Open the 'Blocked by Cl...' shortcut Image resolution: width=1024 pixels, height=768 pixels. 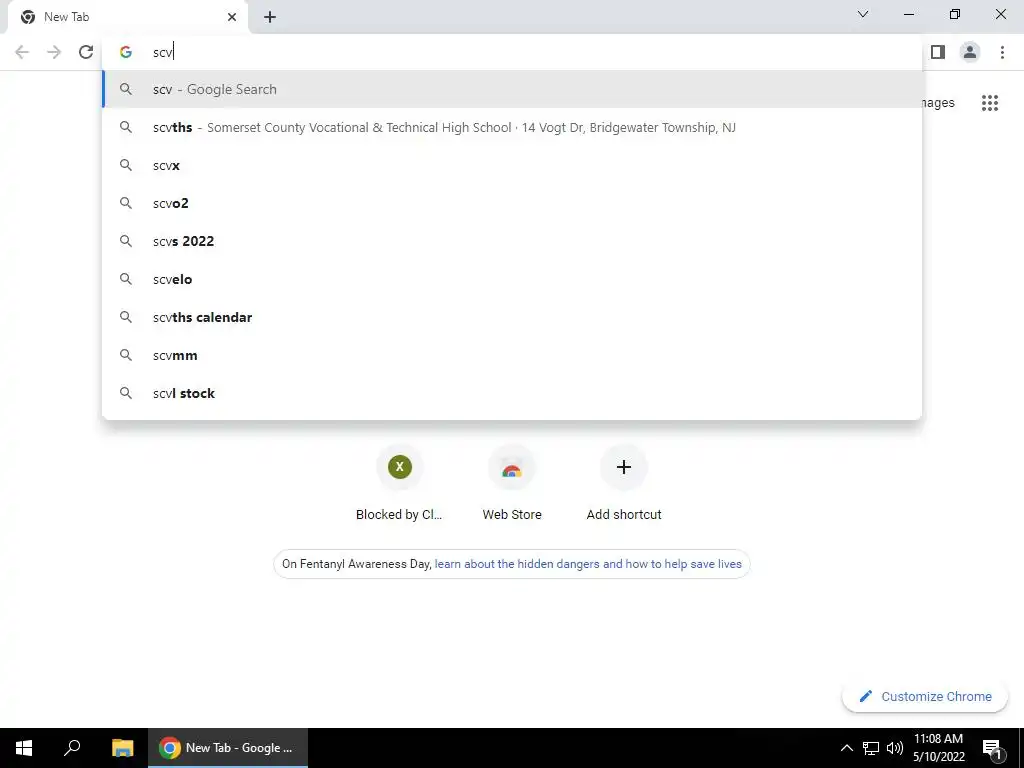(400, 485)
